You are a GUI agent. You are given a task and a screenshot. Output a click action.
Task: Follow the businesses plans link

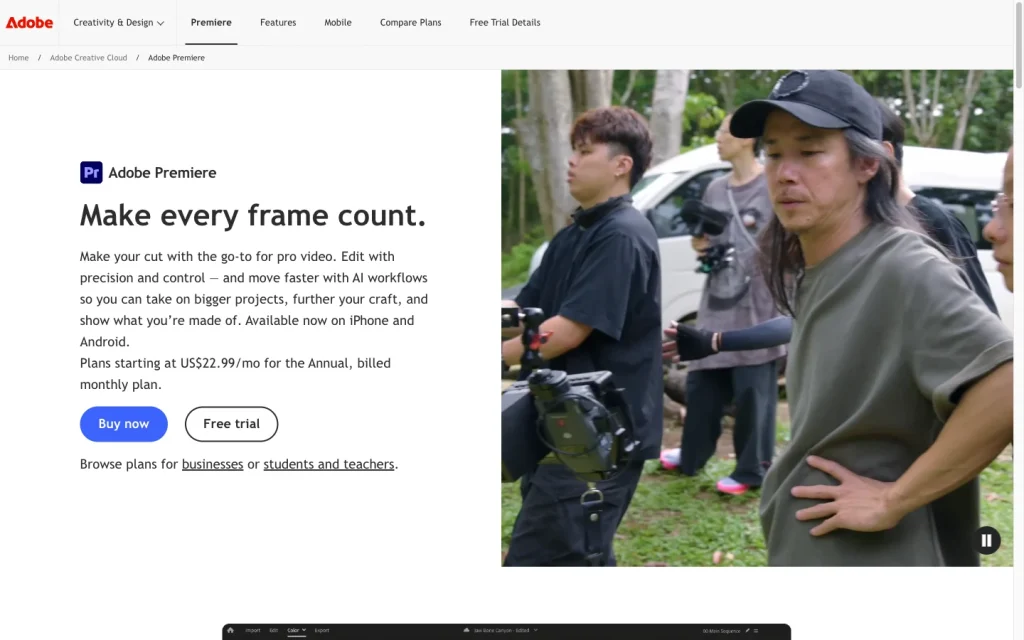pyautogui.click(x=212, y=464)
